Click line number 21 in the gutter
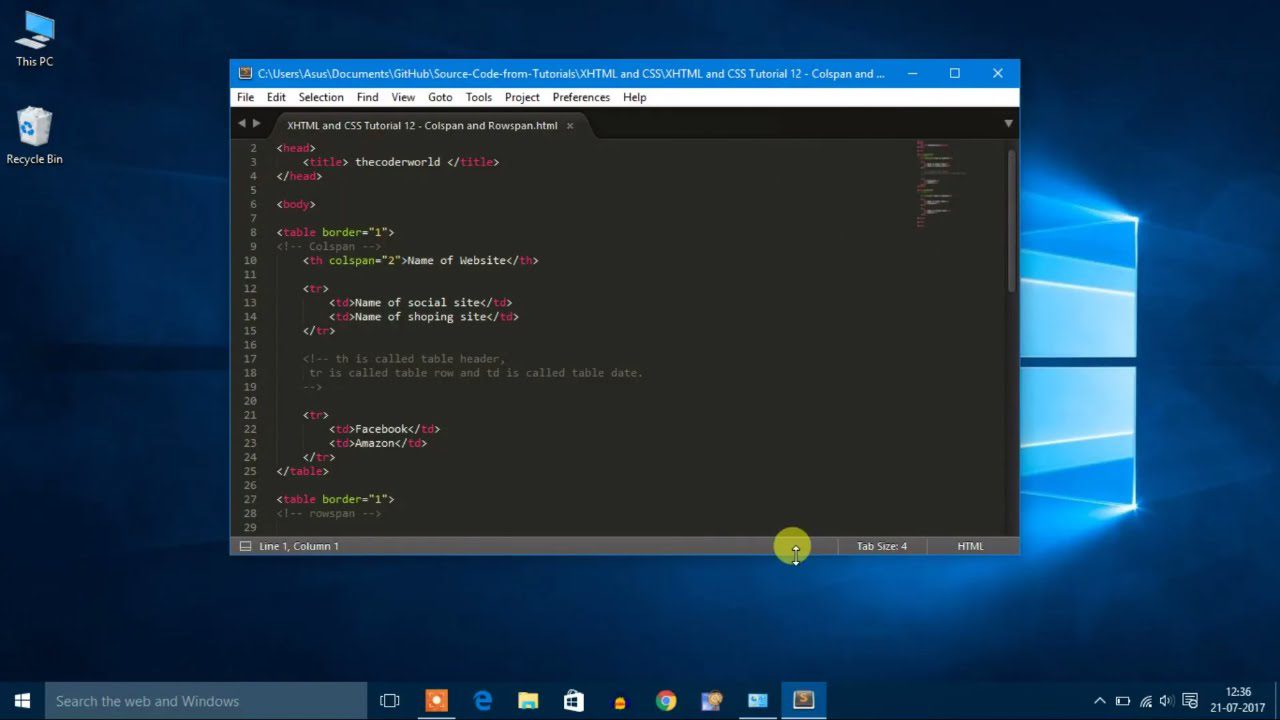 point(250,415)
